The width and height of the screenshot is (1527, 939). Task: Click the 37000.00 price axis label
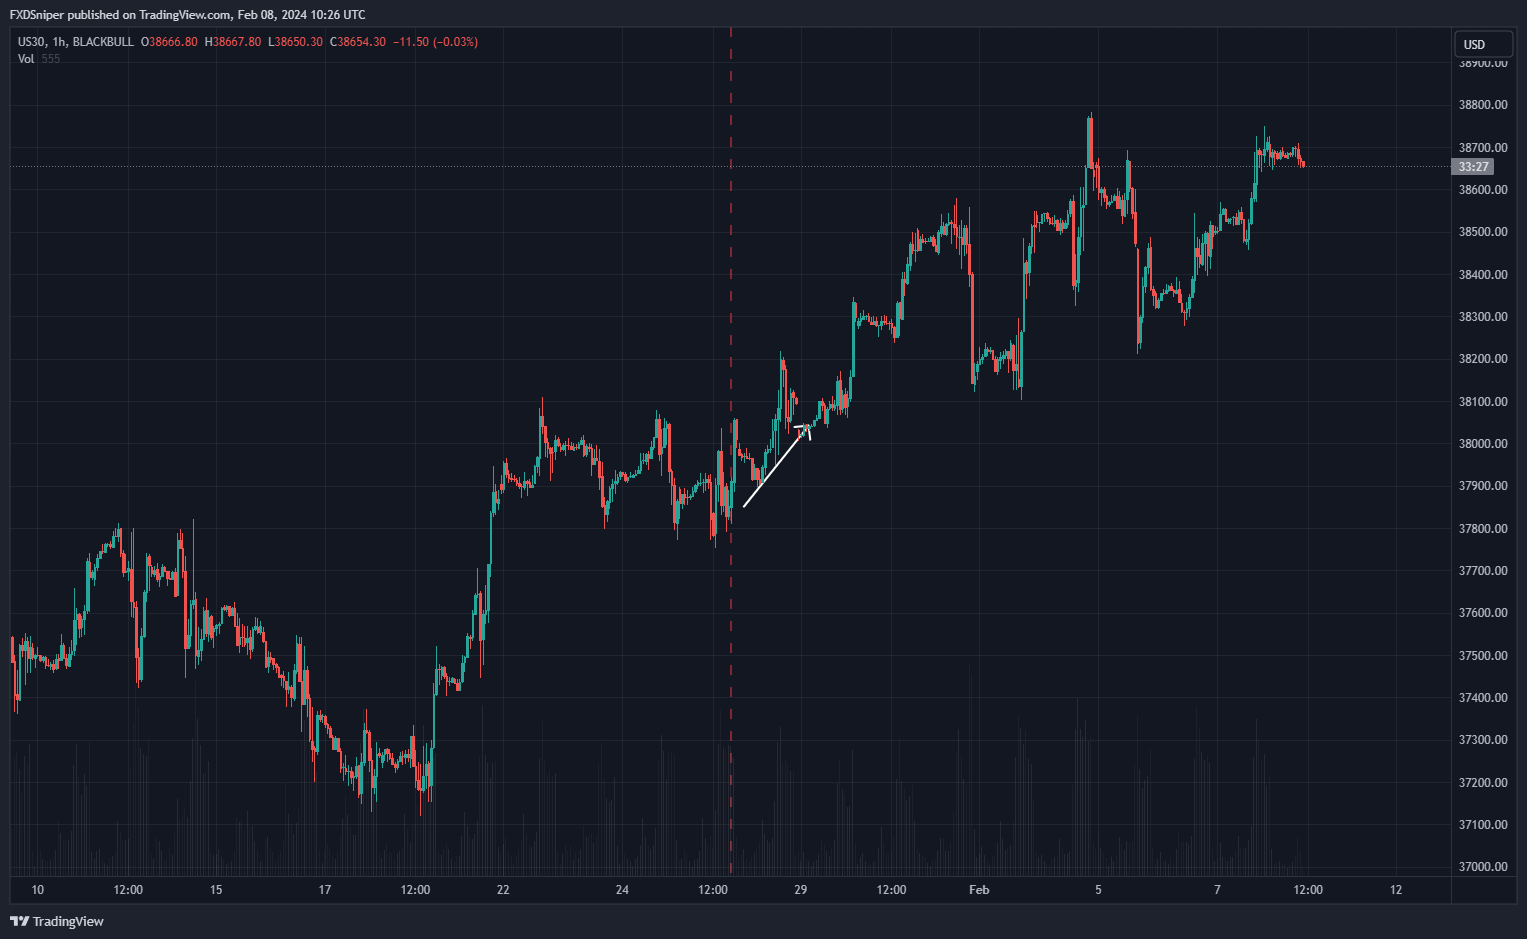(1482, 867)
